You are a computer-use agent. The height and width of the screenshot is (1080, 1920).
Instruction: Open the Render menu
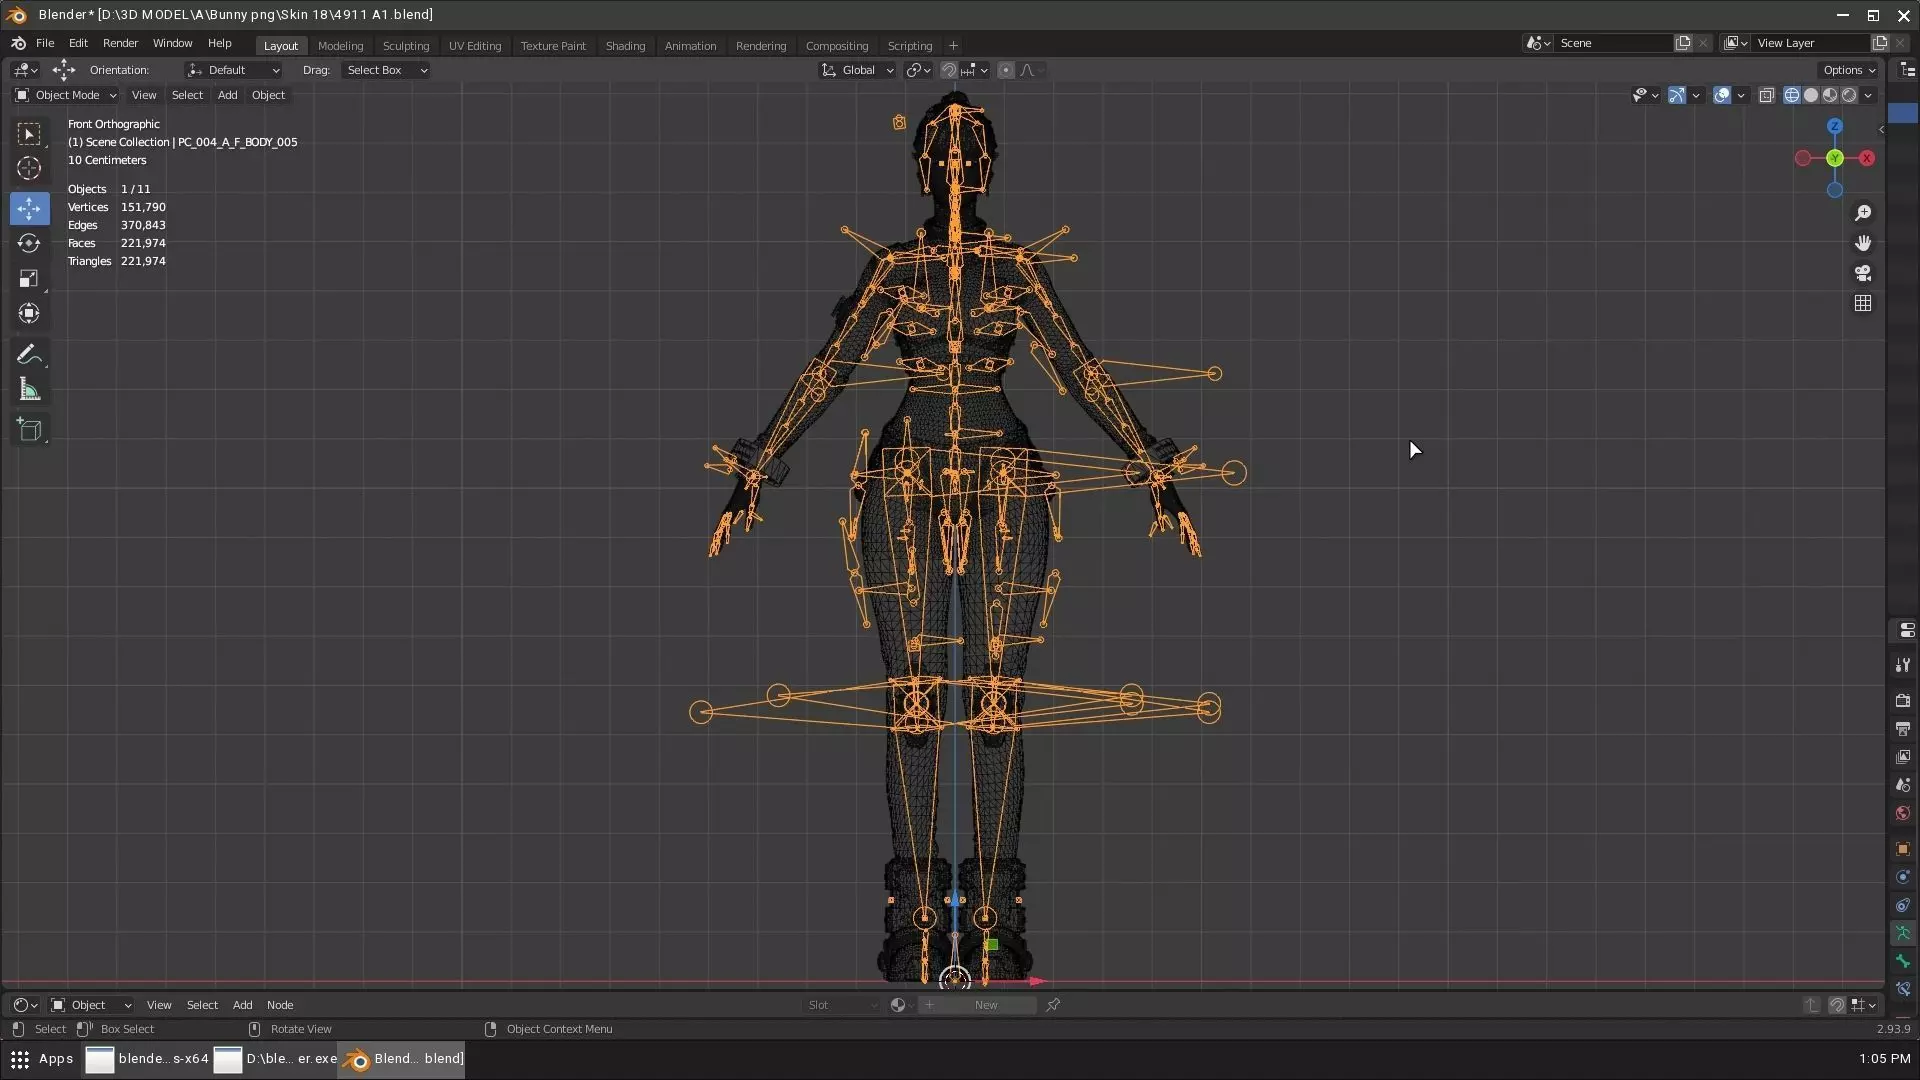click(120, 43)
